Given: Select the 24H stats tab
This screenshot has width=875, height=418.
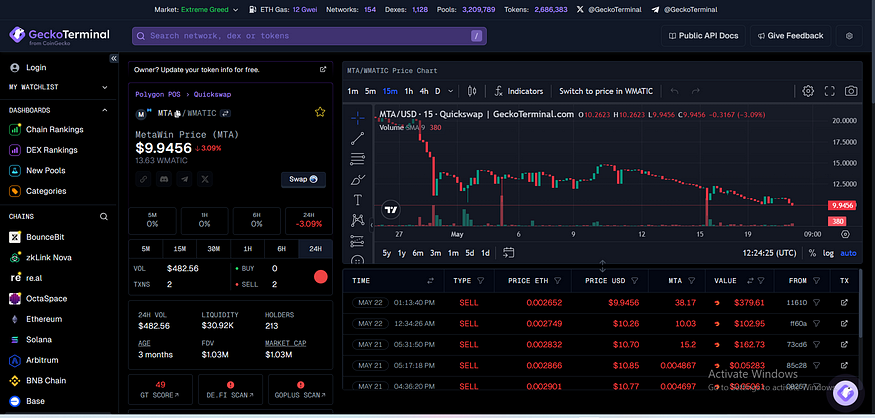Looking at the screenshot, I should [x=316, y=249].
